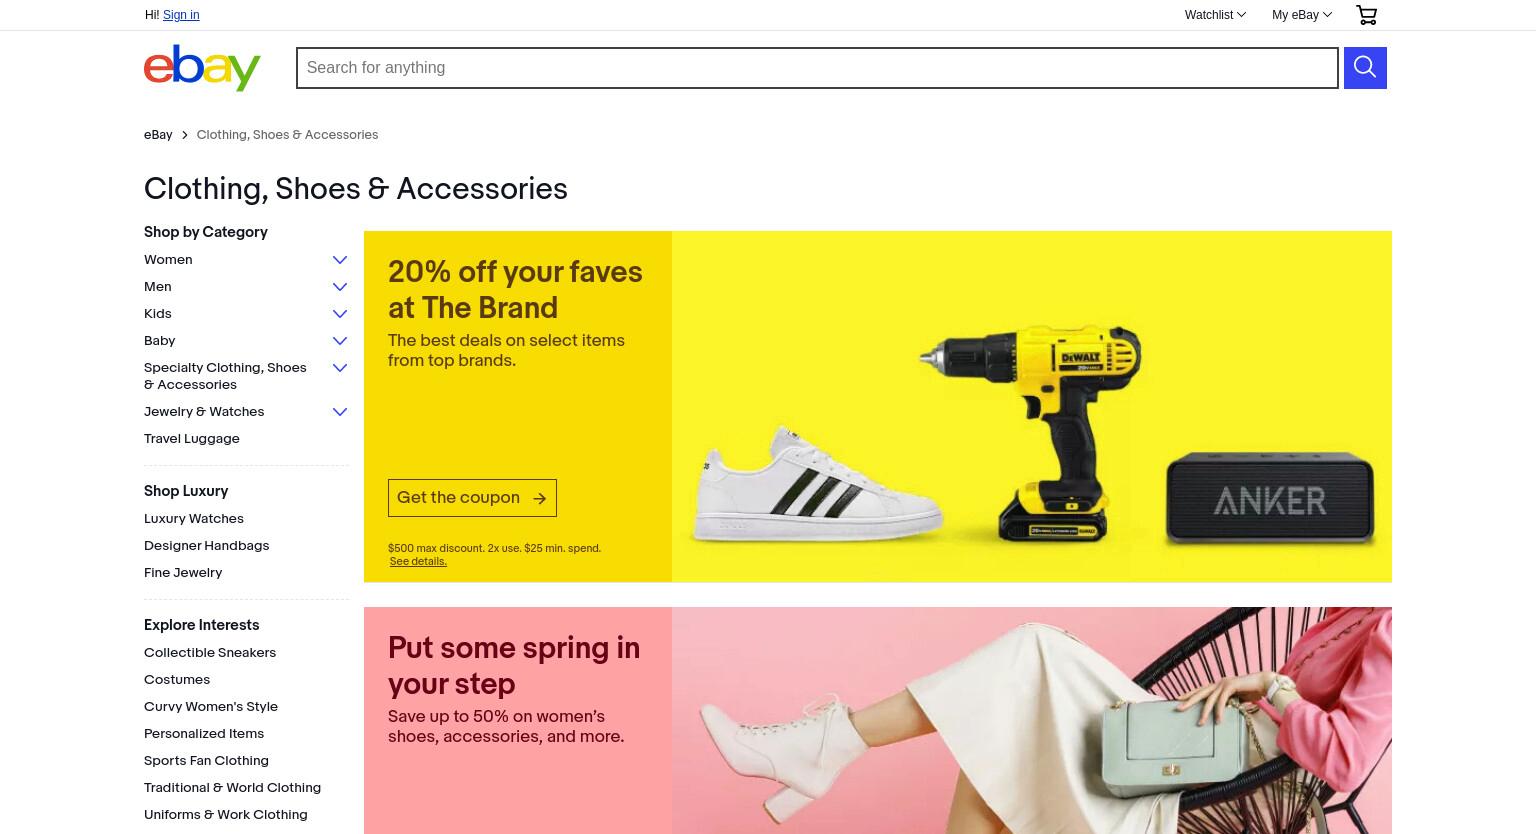Expand the Jewelry & Watches chevron
The width and height of the screenshot is (1536, 834).
pos(340,412)
